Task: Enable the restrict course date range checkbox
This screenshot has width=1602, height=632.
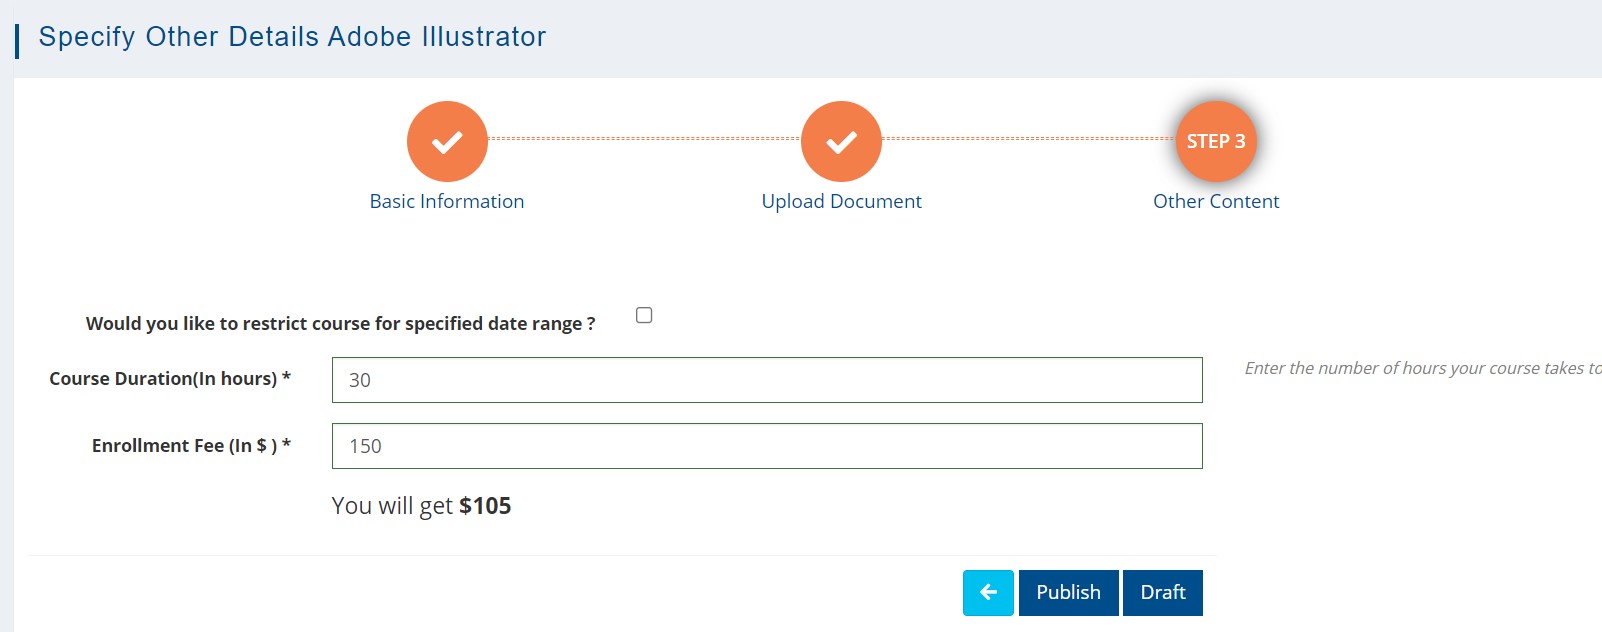Action: click(x=644, y=315)
